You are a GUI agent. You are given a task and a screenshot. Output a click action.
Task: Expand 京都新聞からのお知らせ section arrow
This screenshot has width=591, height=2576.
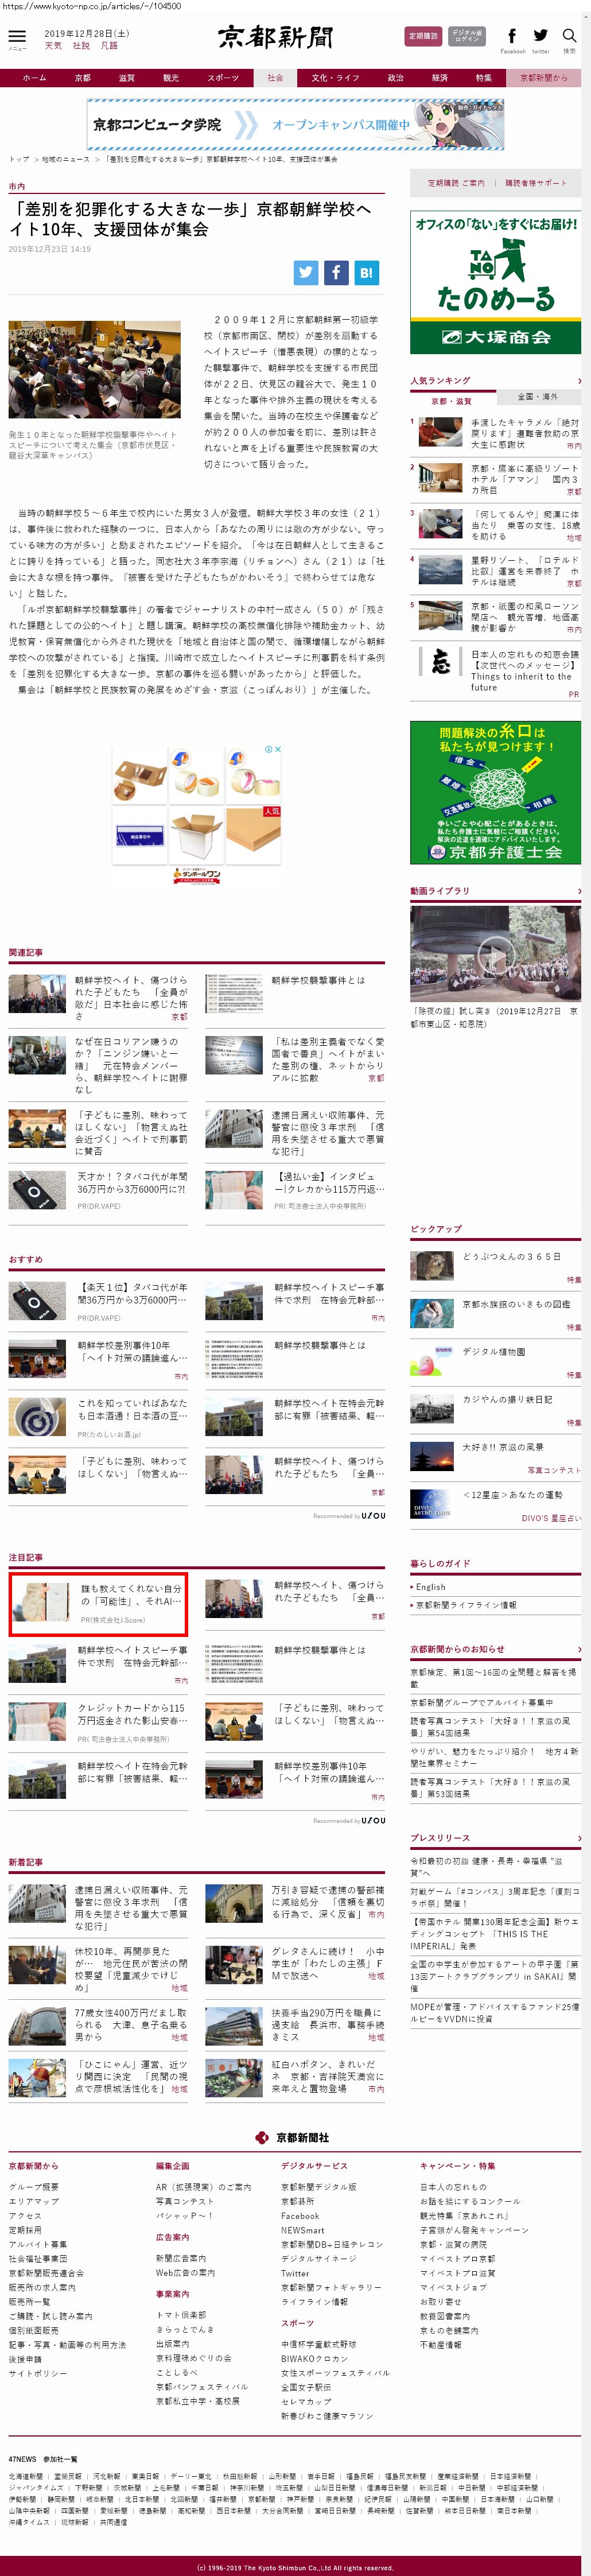[x=578, y=1649]
